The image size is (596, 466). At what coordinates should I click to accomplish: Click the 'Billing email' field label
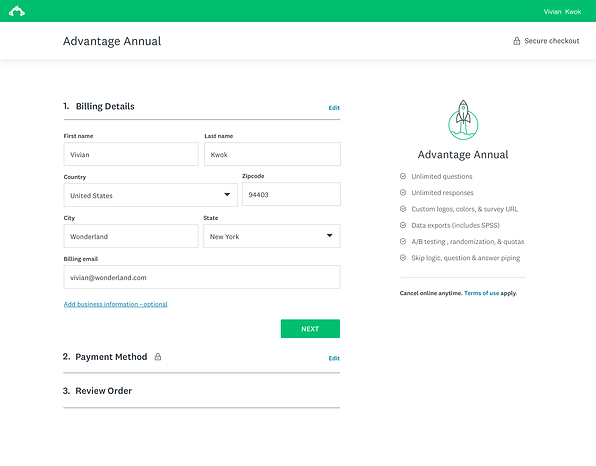coord(81,259)
